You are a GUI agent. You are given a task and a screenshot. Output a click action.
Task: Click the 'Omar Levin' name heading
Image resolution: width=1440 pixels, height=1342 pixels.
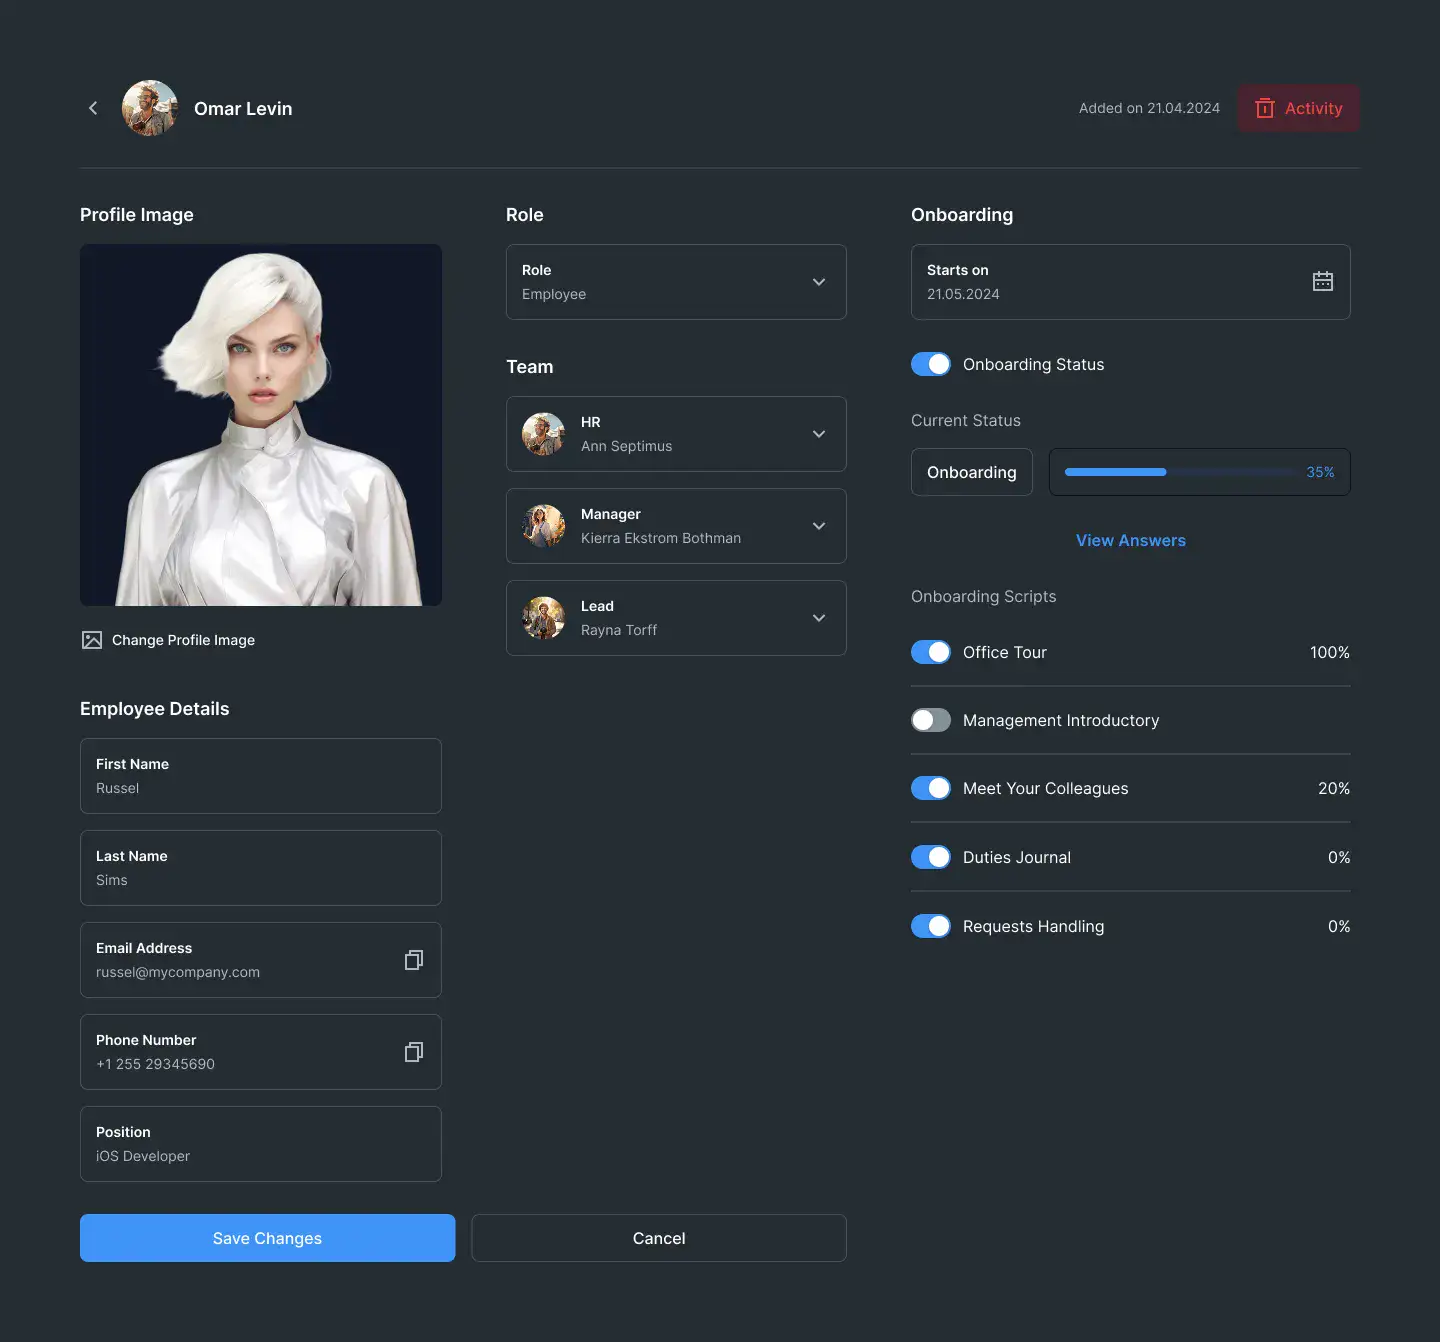click(x=243, y=108)
